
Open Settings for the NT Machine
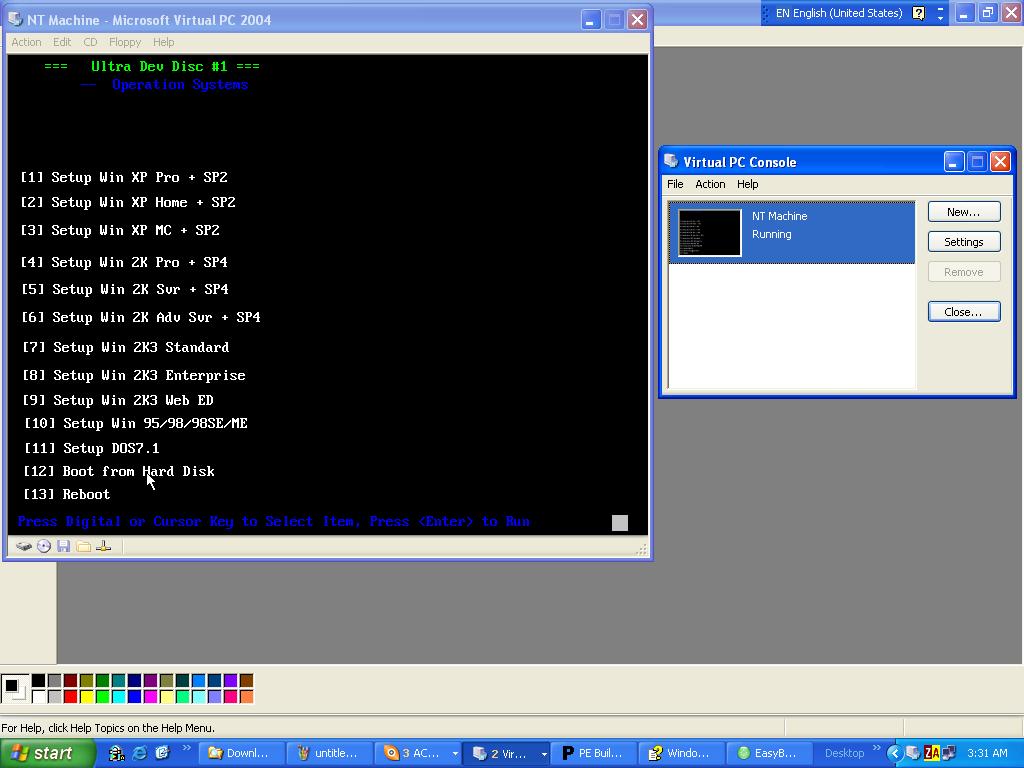pyautogui.click(x=964, y=242)
